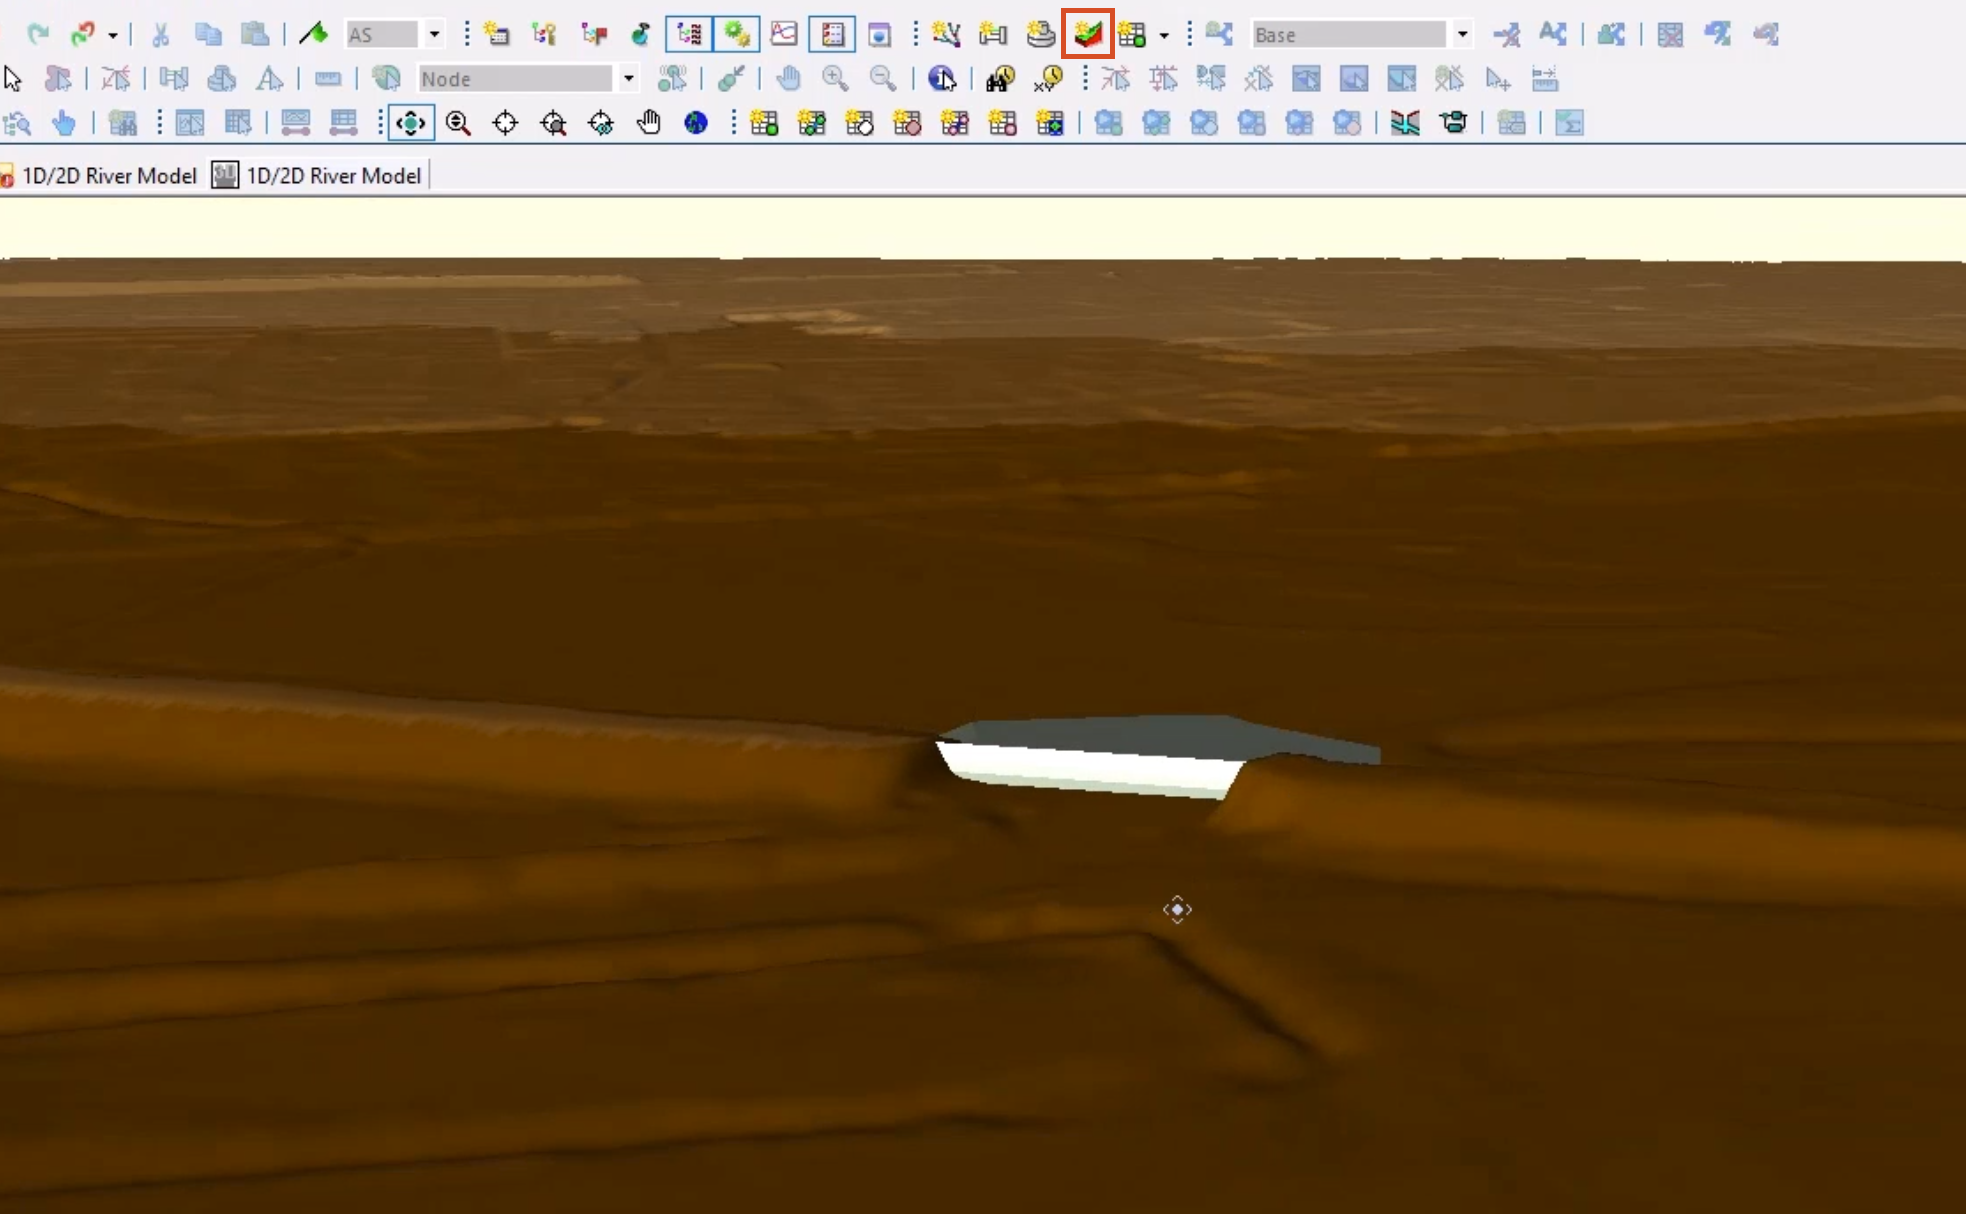Open the new 3D terrain view icon
This screenshot has height=1214, width=1966.
click(x=1088, y=34)
